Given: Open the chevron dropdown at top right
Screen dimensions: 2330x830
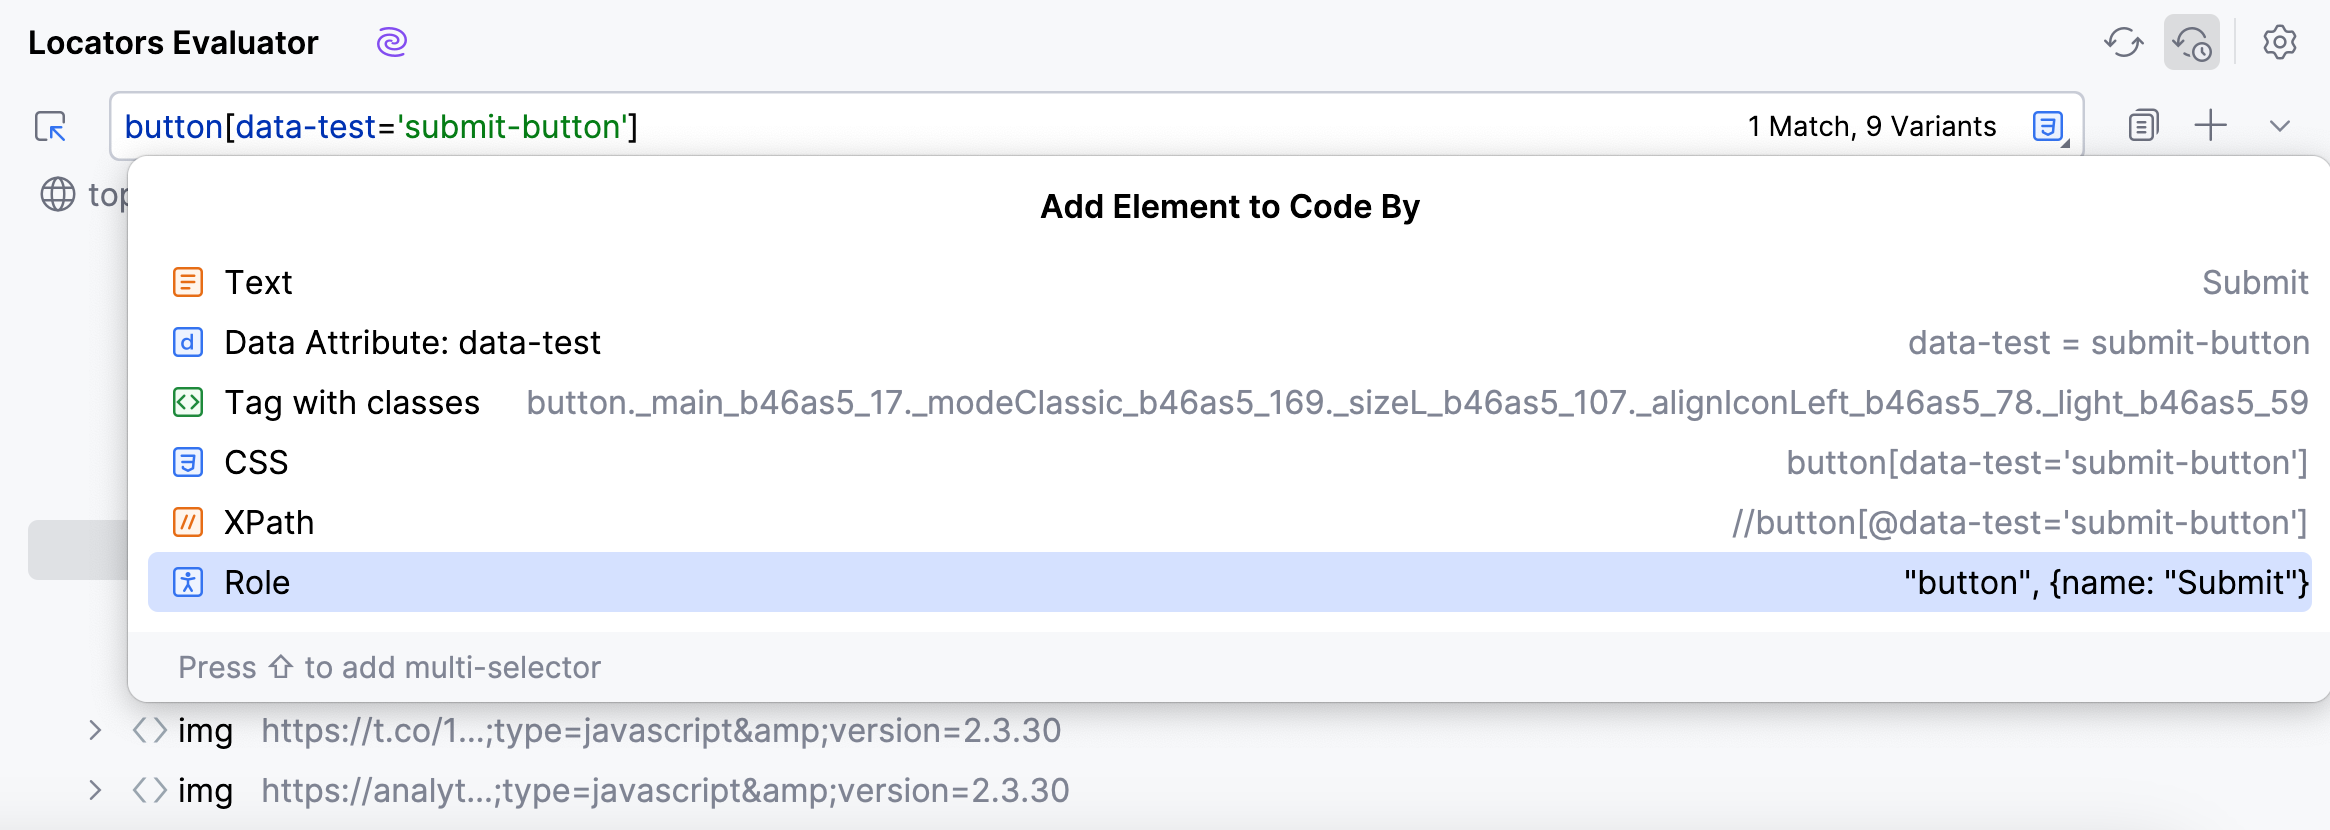Looking at the screenshot, I should point(2279,126).
